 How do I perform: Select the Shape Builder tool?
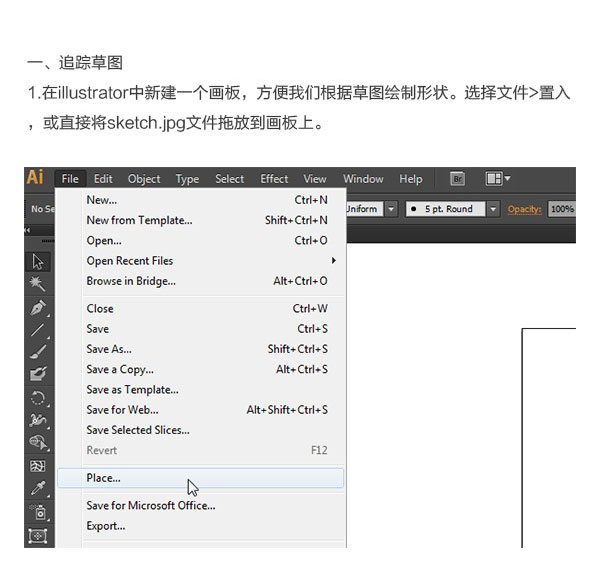click(x=38, y=443)
